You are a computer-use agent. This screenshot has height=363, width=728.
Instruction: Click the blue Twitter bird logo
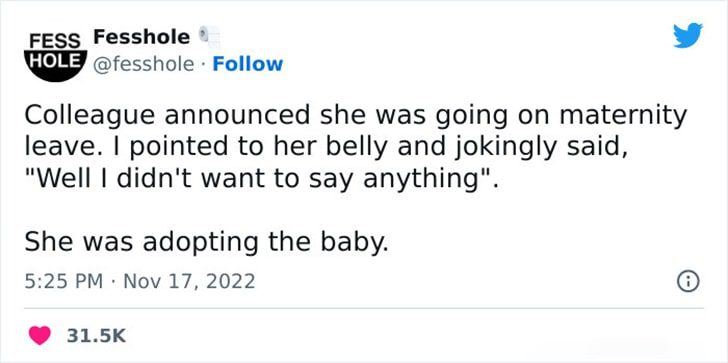coord(688,35)
